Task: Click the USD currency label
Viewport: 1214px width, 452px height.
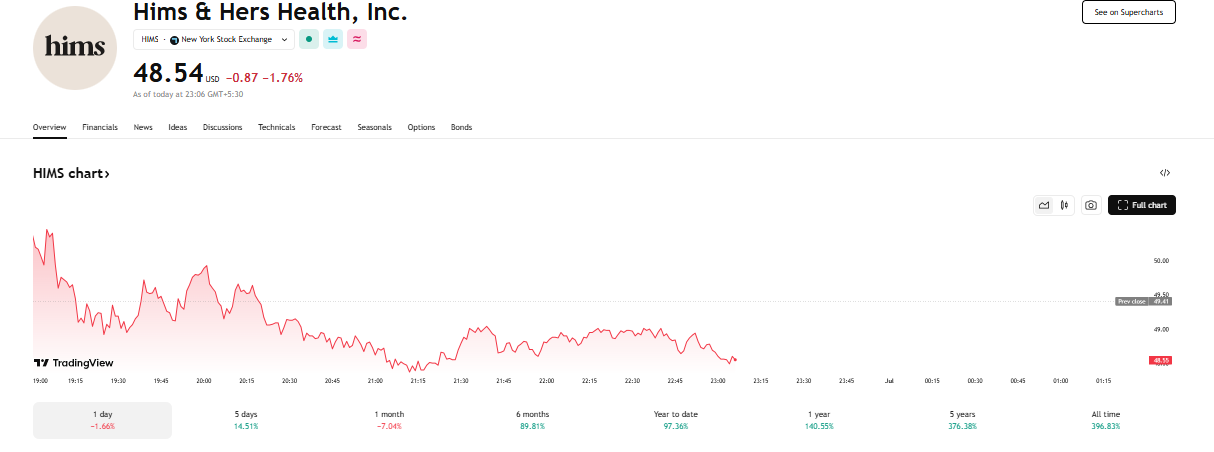Action: pos(213,79)
